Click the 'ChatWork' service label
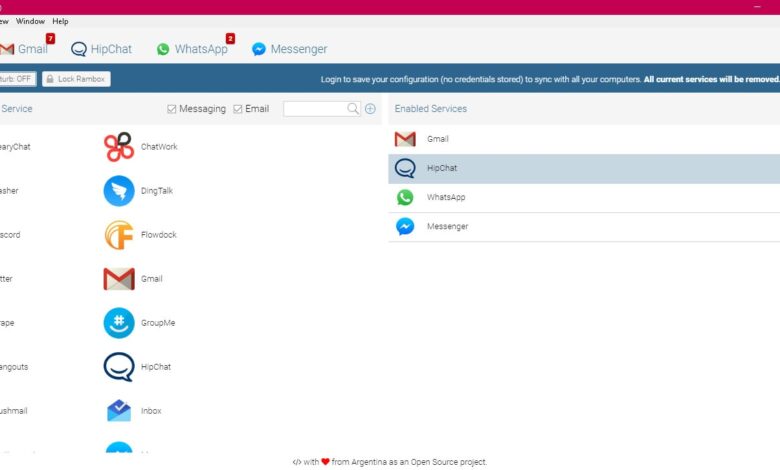Screen dimensions: 780x470 (x=159, y=147)
